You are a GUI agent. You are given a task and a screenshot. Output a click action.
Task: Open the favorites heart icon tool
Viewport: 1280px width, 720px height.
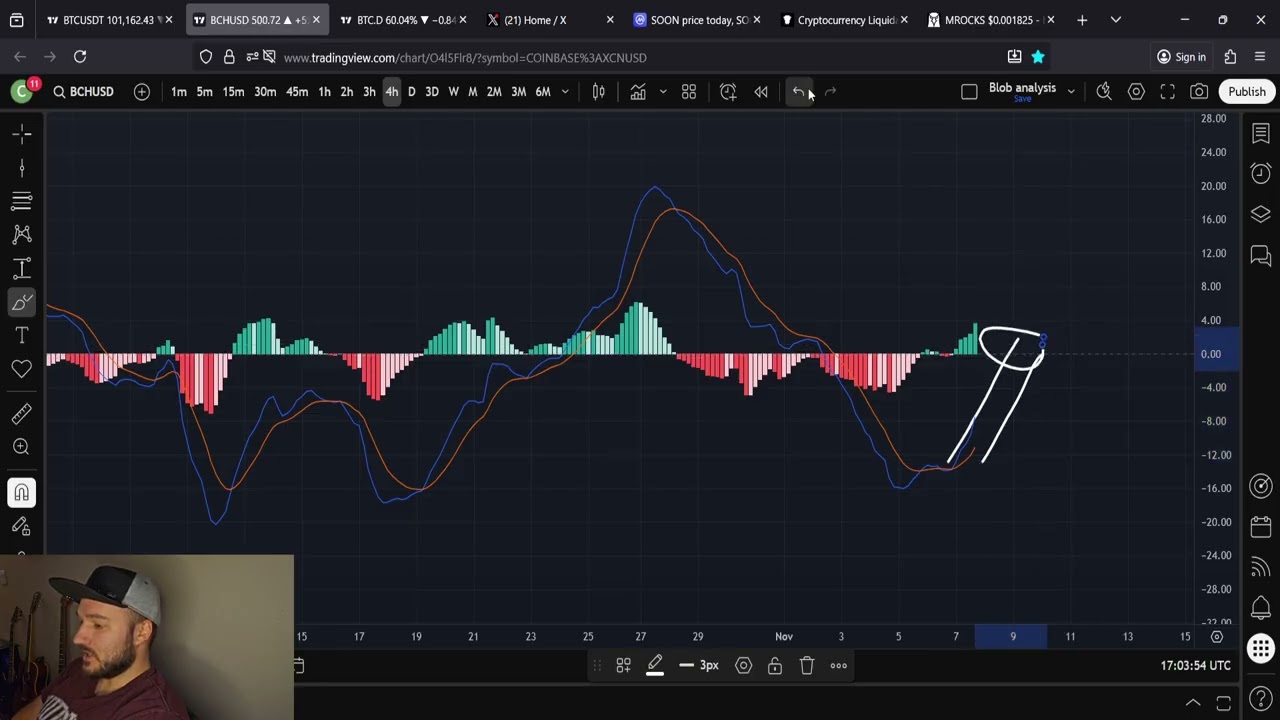[22, 369]
